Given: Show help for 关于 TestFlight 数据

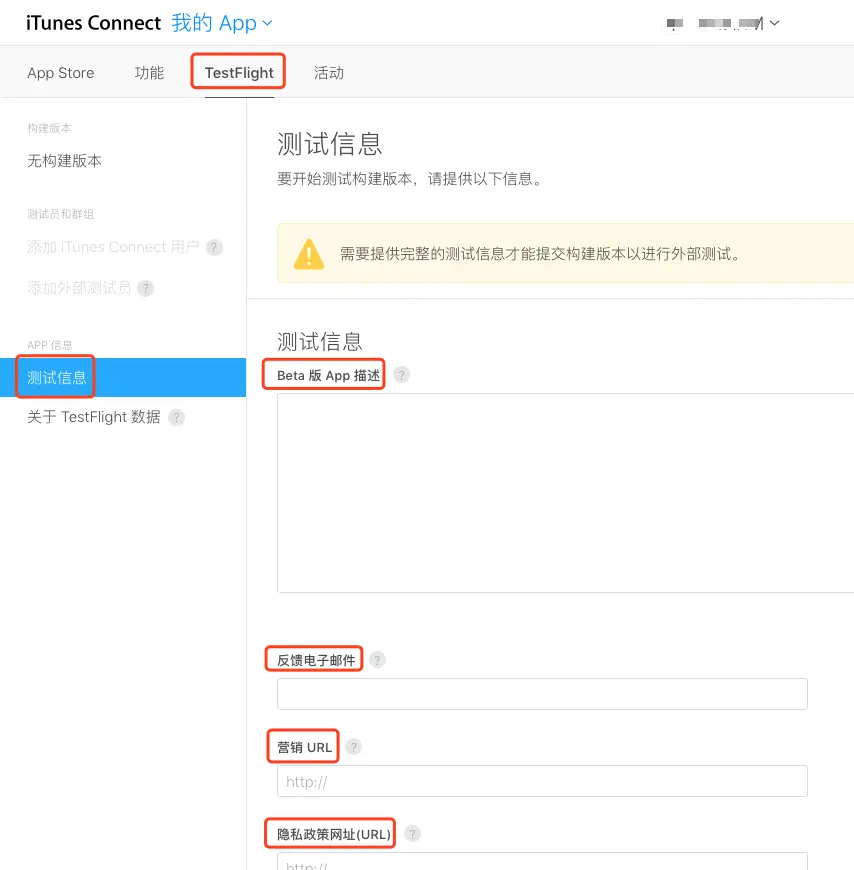Looking at the screenshot, I should click(176, 417).
